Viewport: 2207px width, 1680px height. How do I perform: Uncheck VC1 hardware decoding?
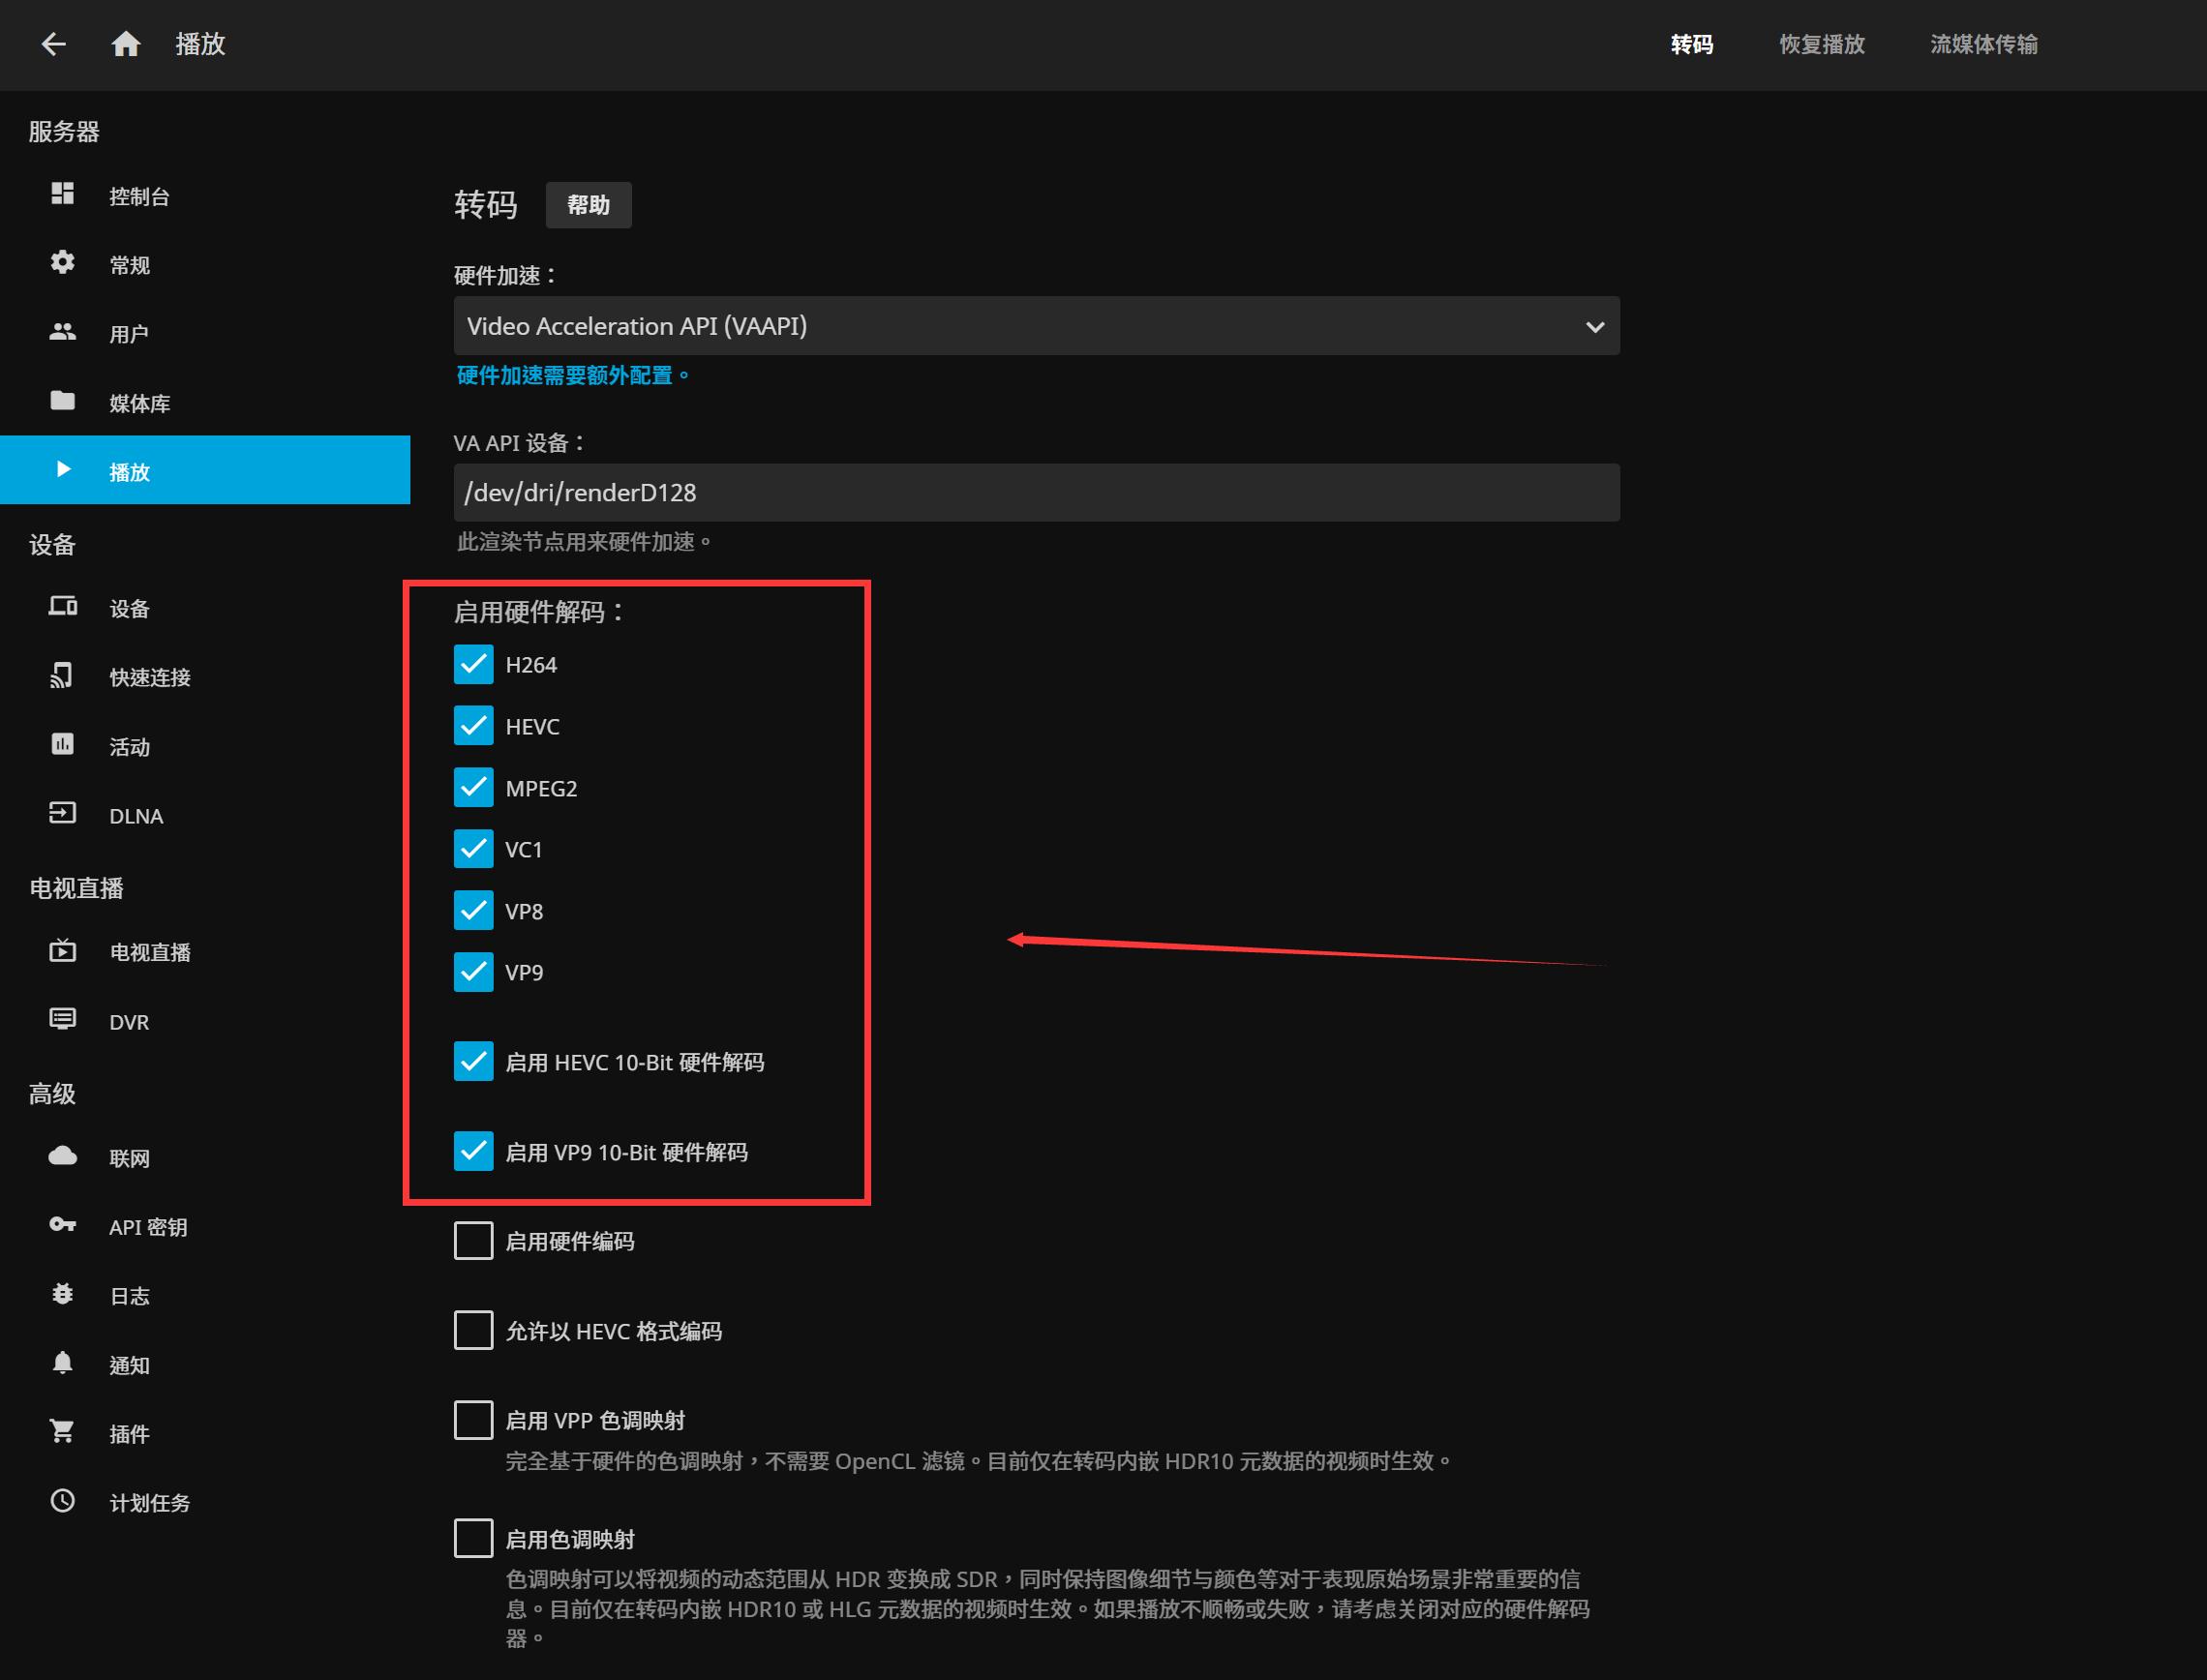(x=474, y=848)
